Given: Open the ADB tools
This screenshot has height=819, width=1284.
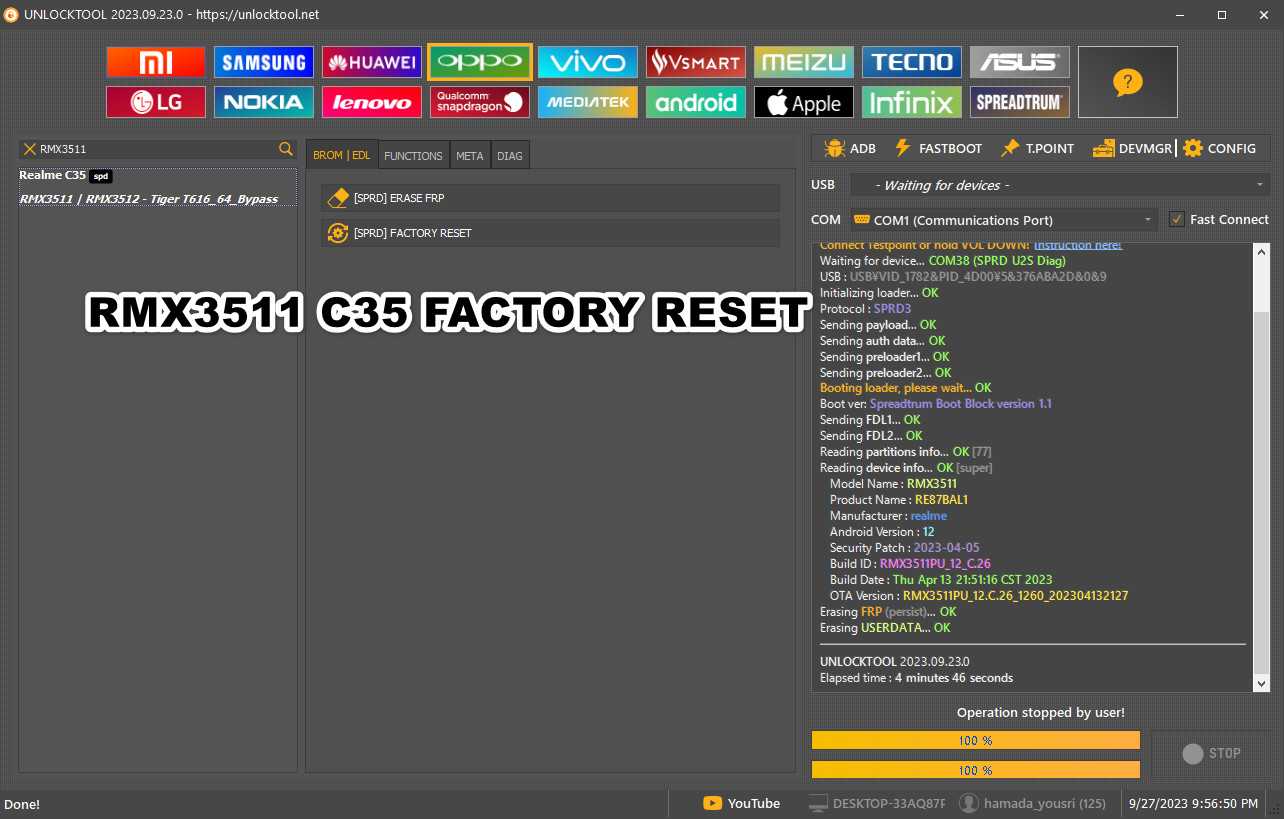Looking at the screenshot, I should 850,148.
